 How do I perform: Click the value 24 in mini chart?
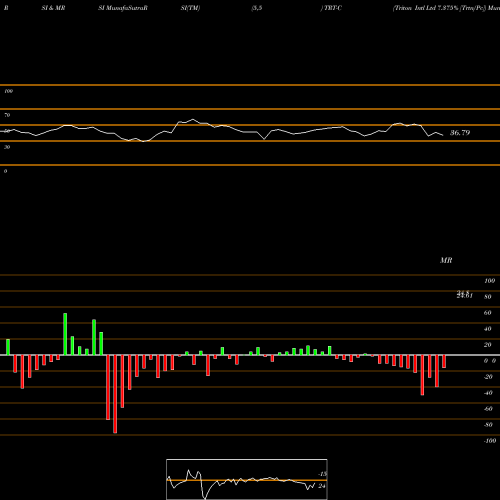coord(322,486)
